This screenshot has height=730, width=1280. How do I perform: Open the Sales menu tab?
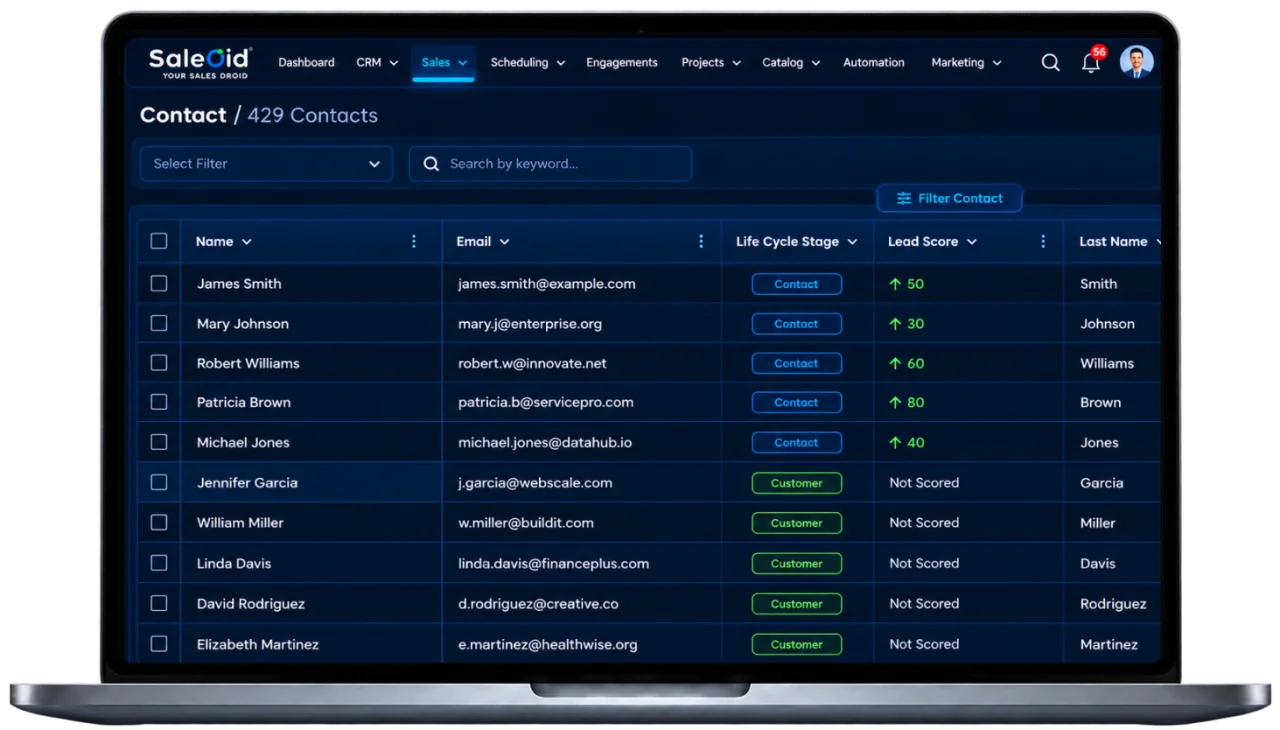[444, 62]
